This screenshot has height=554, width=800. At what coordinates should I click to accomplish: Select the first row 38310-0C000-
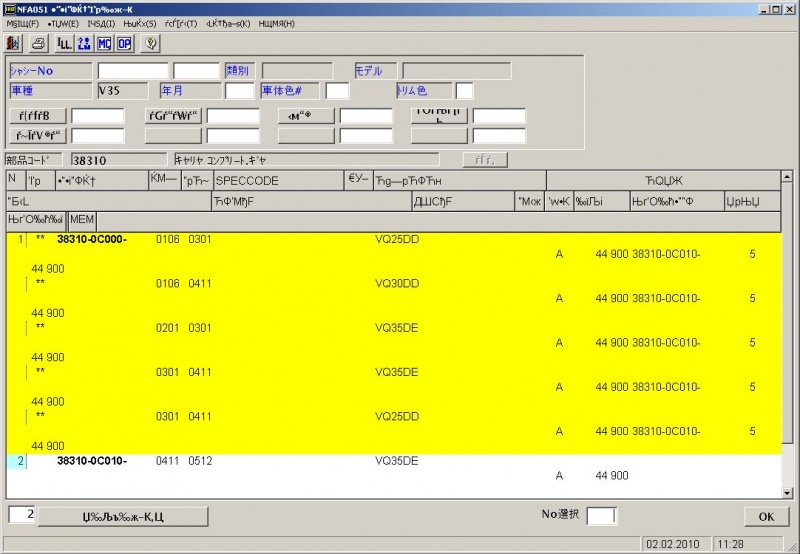pyautogui.click(x=91, y=239)
